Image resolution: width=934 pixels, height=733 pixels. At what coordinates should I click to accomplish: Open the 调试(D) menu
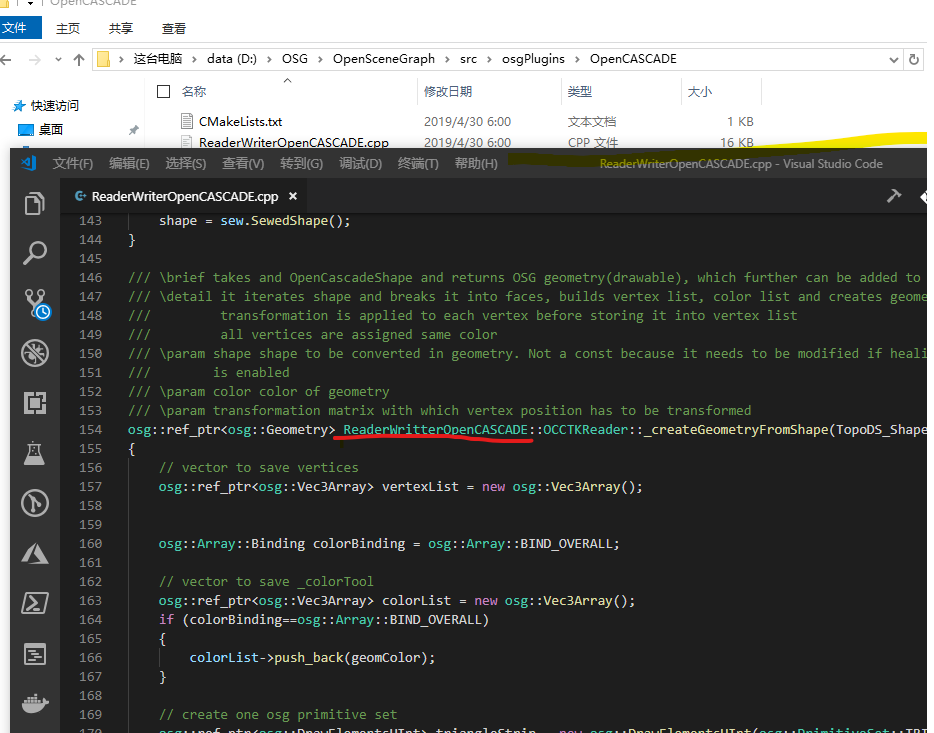tap(360, 163)
